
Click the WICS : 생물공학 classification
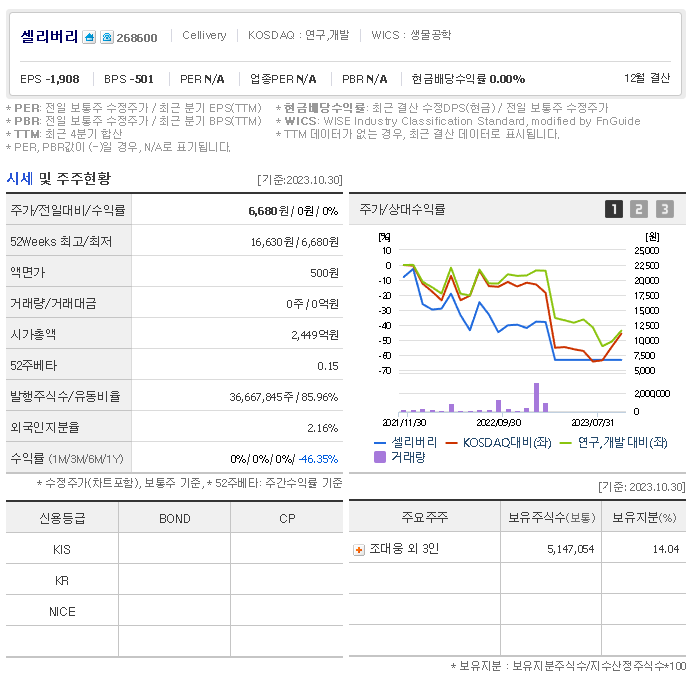pyautogui.click(x=411, y=35)
